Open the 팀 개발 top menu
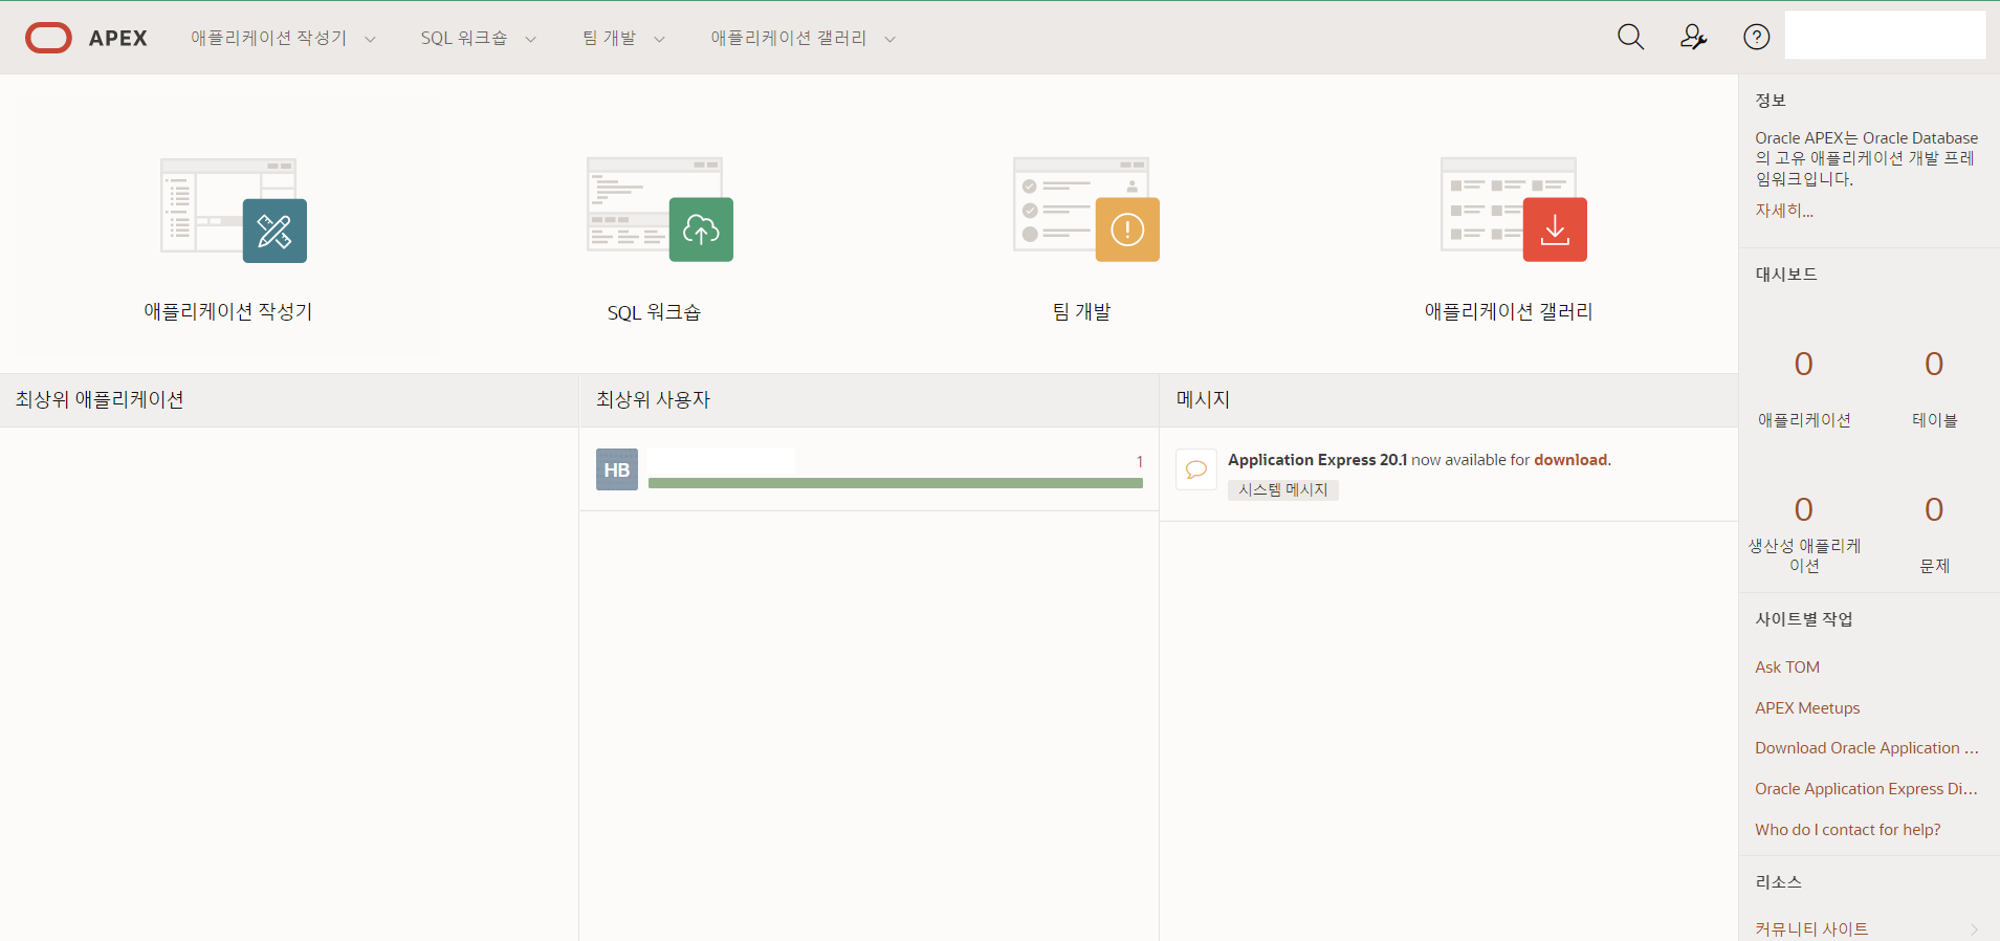This screenshot has height=941, width=2000. 609,38
